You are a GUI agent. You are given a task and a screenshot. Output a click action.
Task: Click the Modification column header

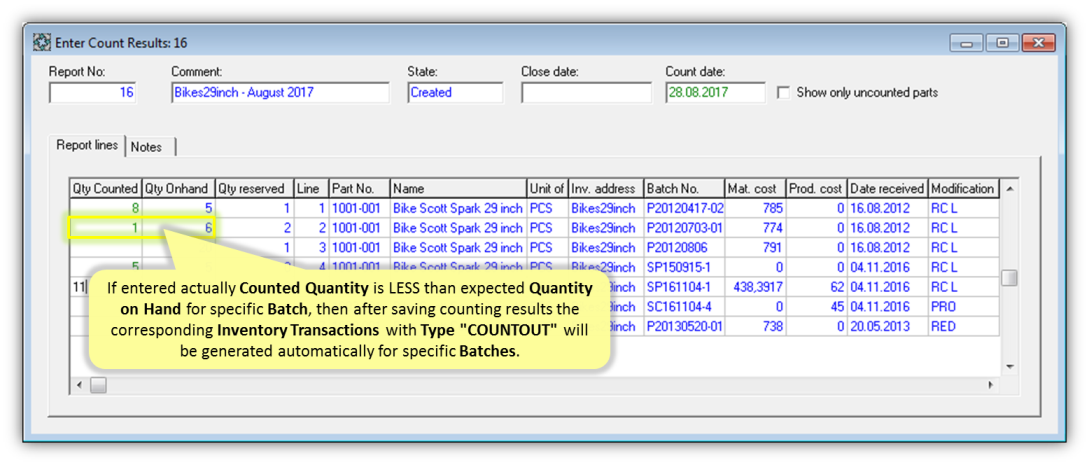click(963, 188)
